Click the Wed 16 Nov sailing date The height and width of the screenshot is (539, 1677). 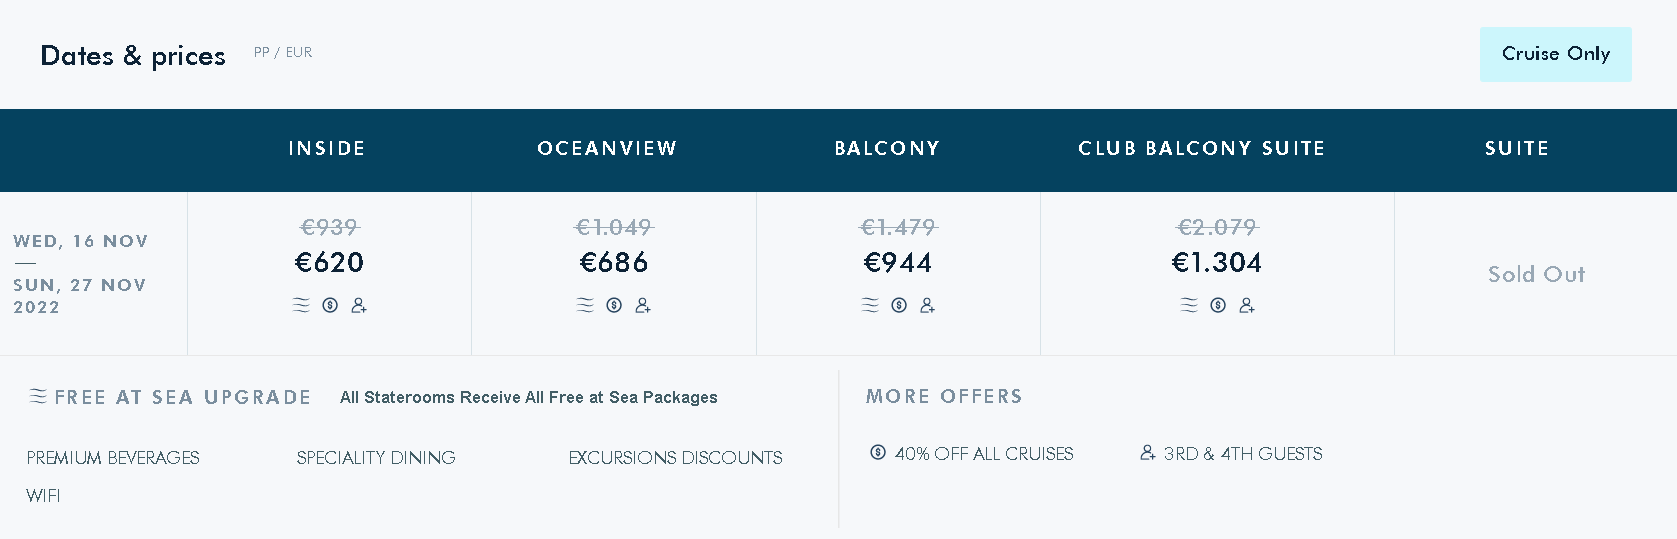pos(81,241)
